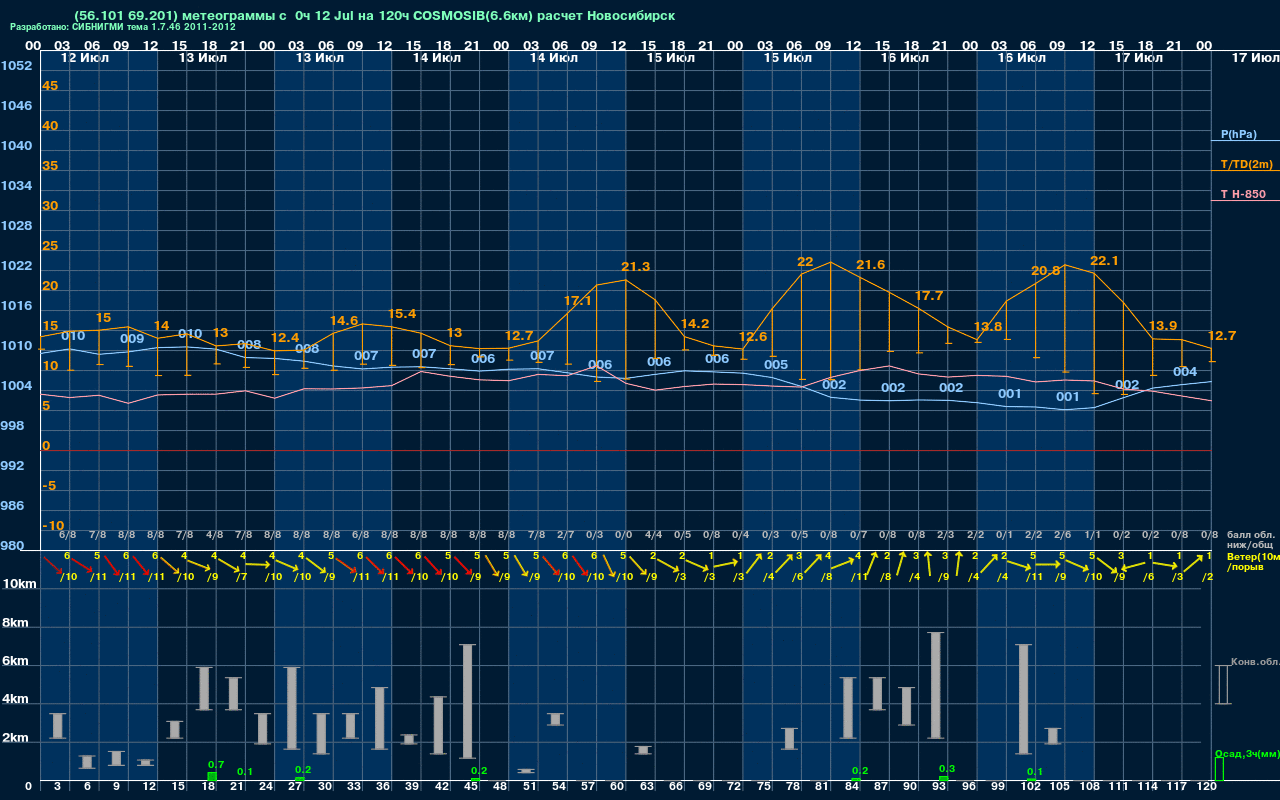Click the P(hPa) legend label
Screen dimensions: 1280x800
coord(1239,134)
